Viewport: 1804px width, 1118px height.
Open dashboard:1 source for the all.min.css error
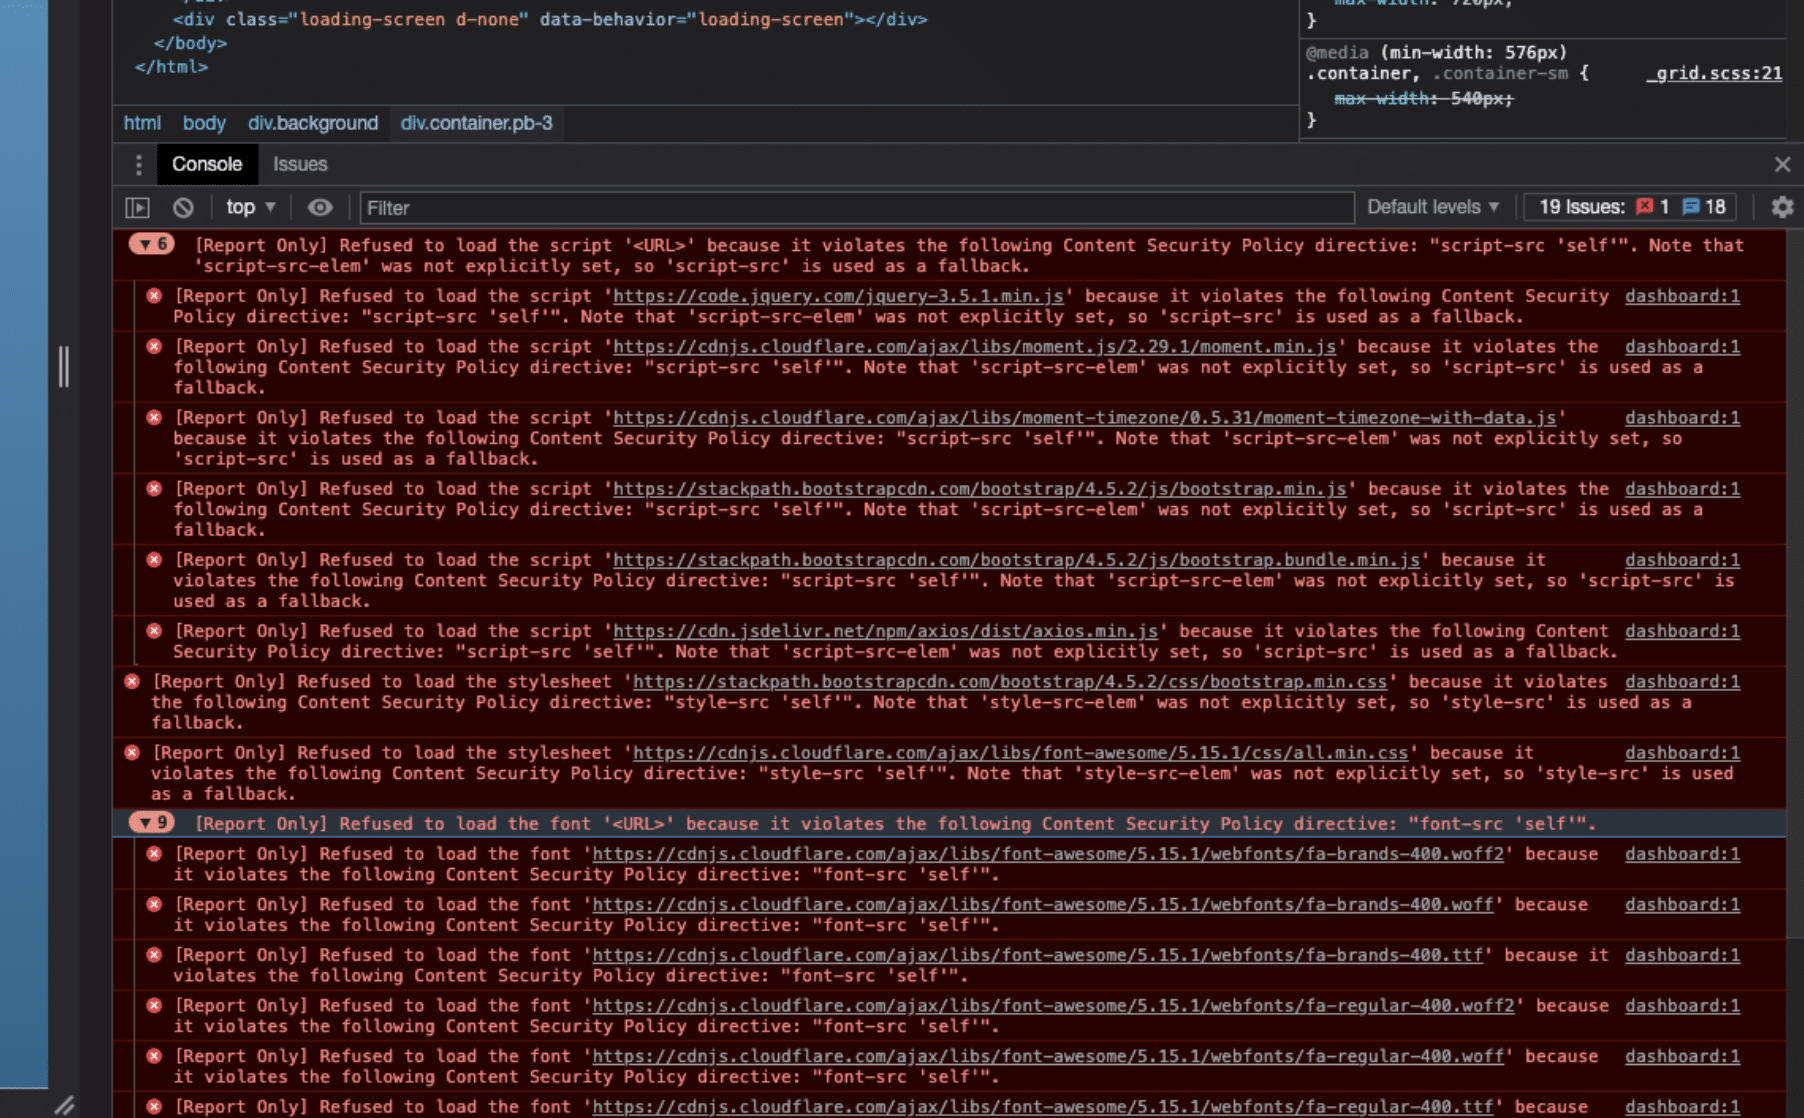[1682, 753]
